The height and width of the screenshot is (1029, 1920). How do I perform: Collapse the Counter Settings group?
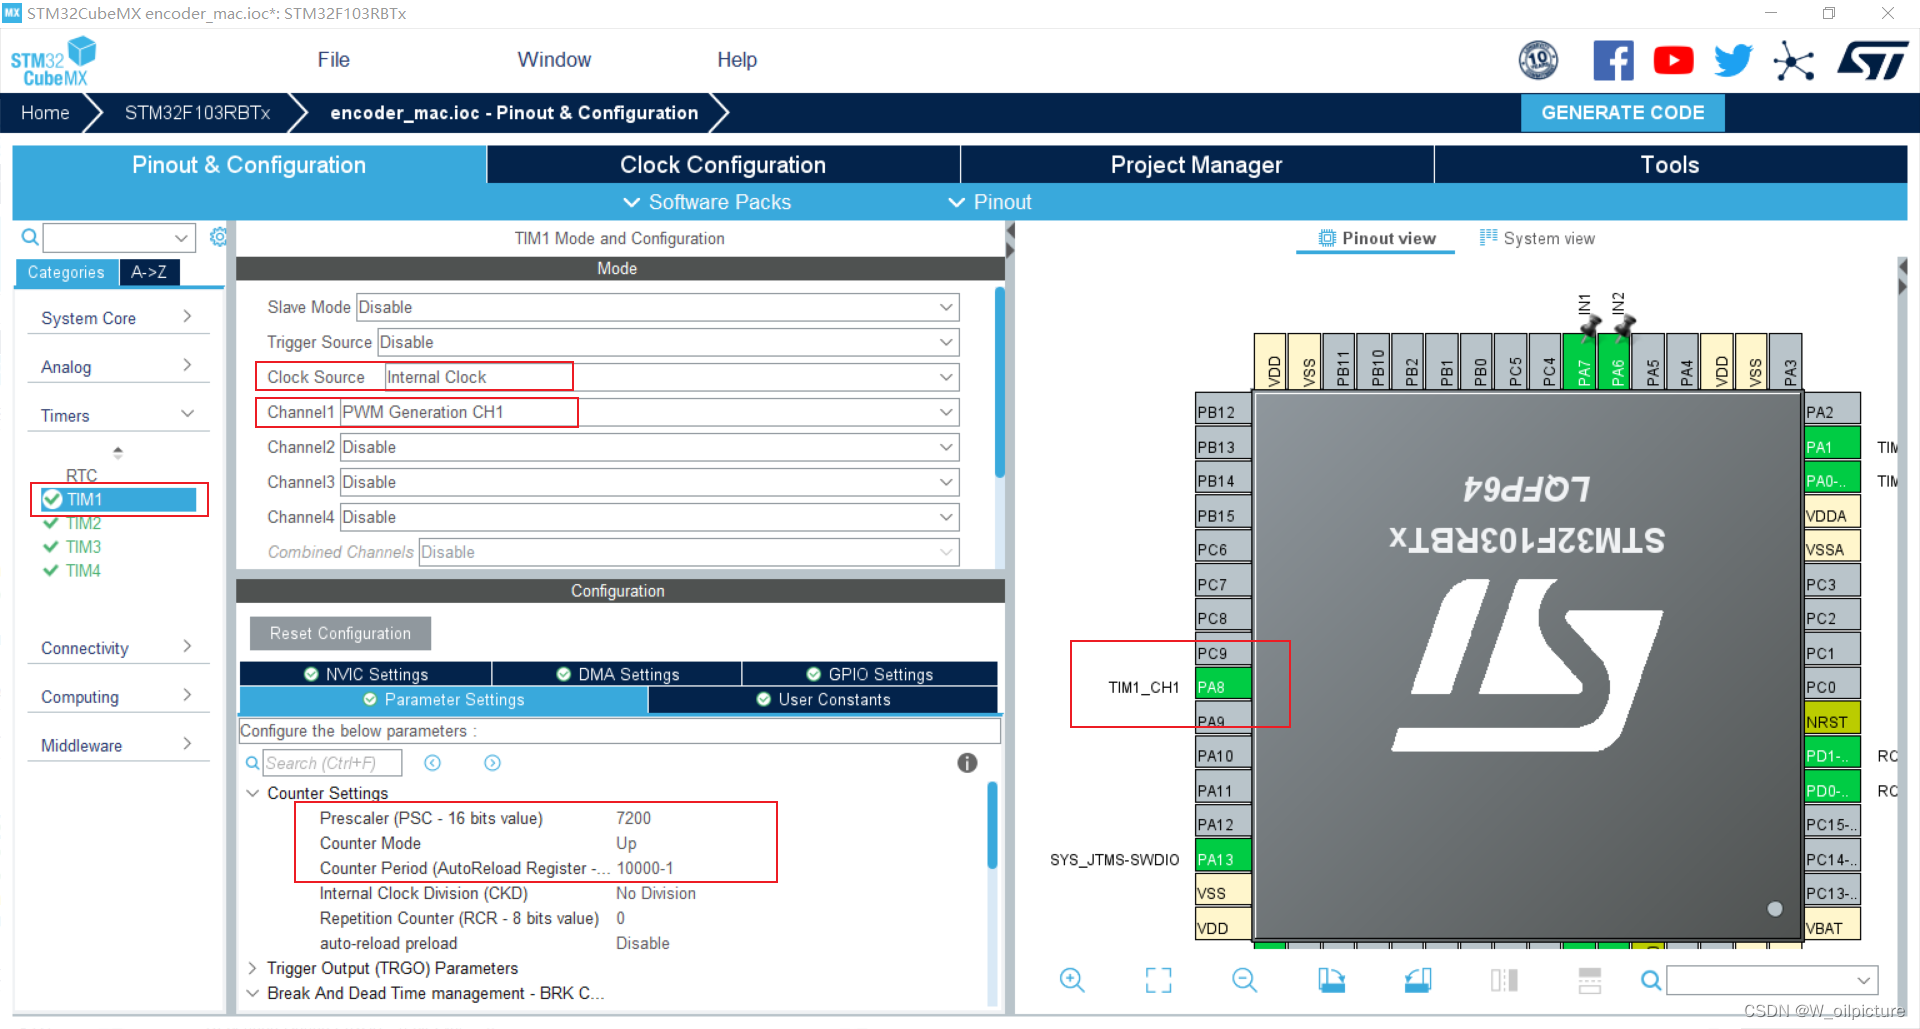coord(252,793)
